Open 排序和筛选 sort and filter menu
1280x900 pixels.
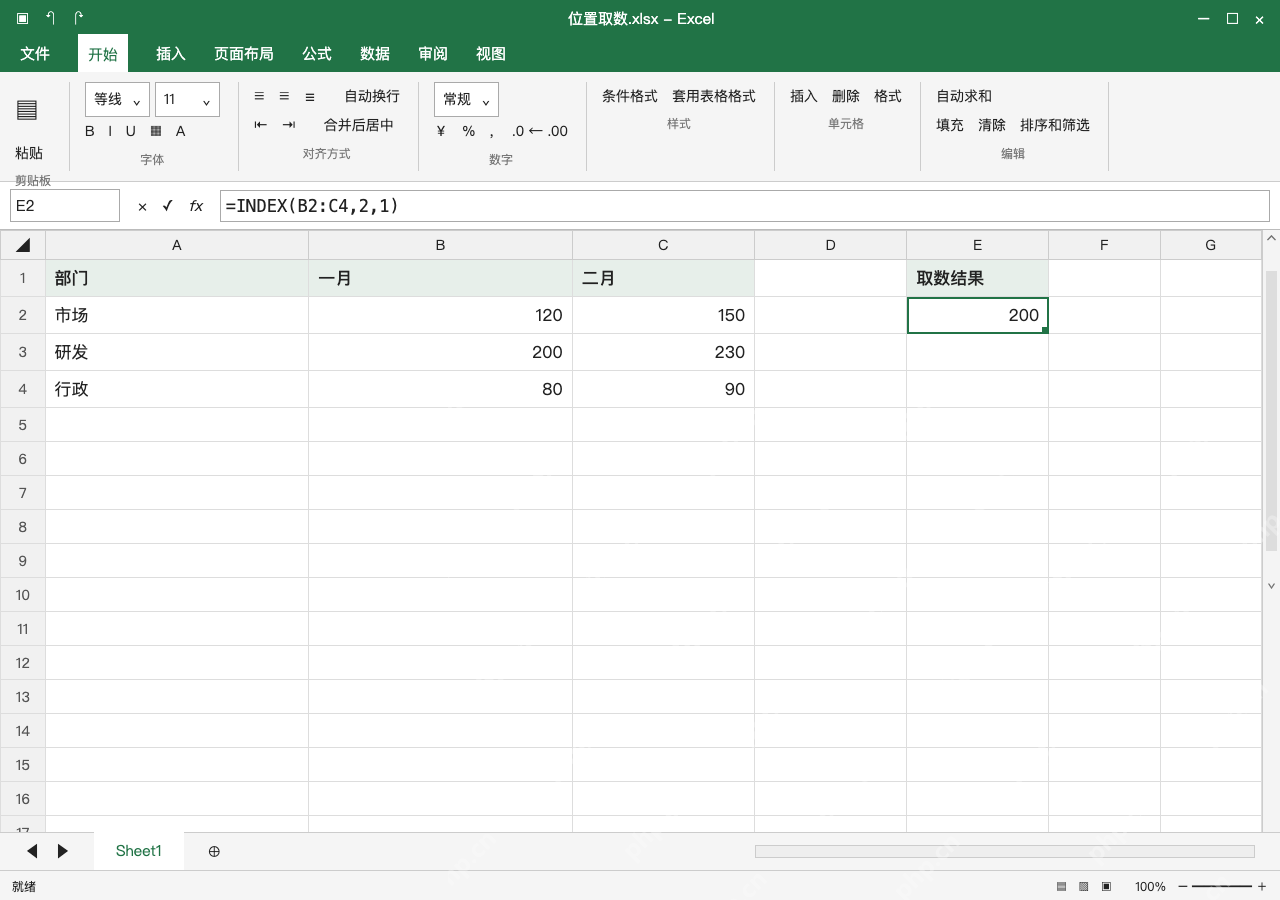coord(1055,125)
